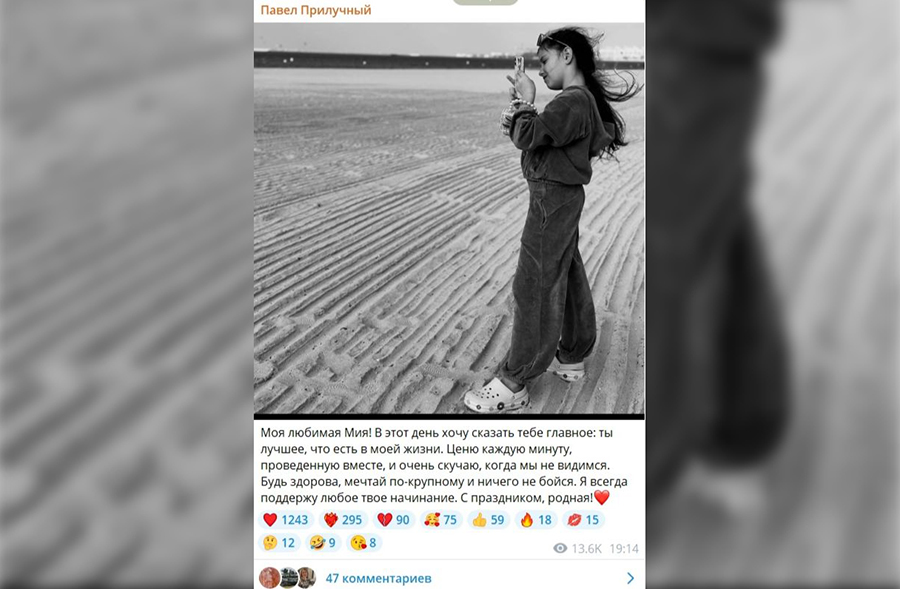Viewport: 900px width, 589px height.
Task: Add the flaming heart reaction showing 295
Action: pos(343,520)
